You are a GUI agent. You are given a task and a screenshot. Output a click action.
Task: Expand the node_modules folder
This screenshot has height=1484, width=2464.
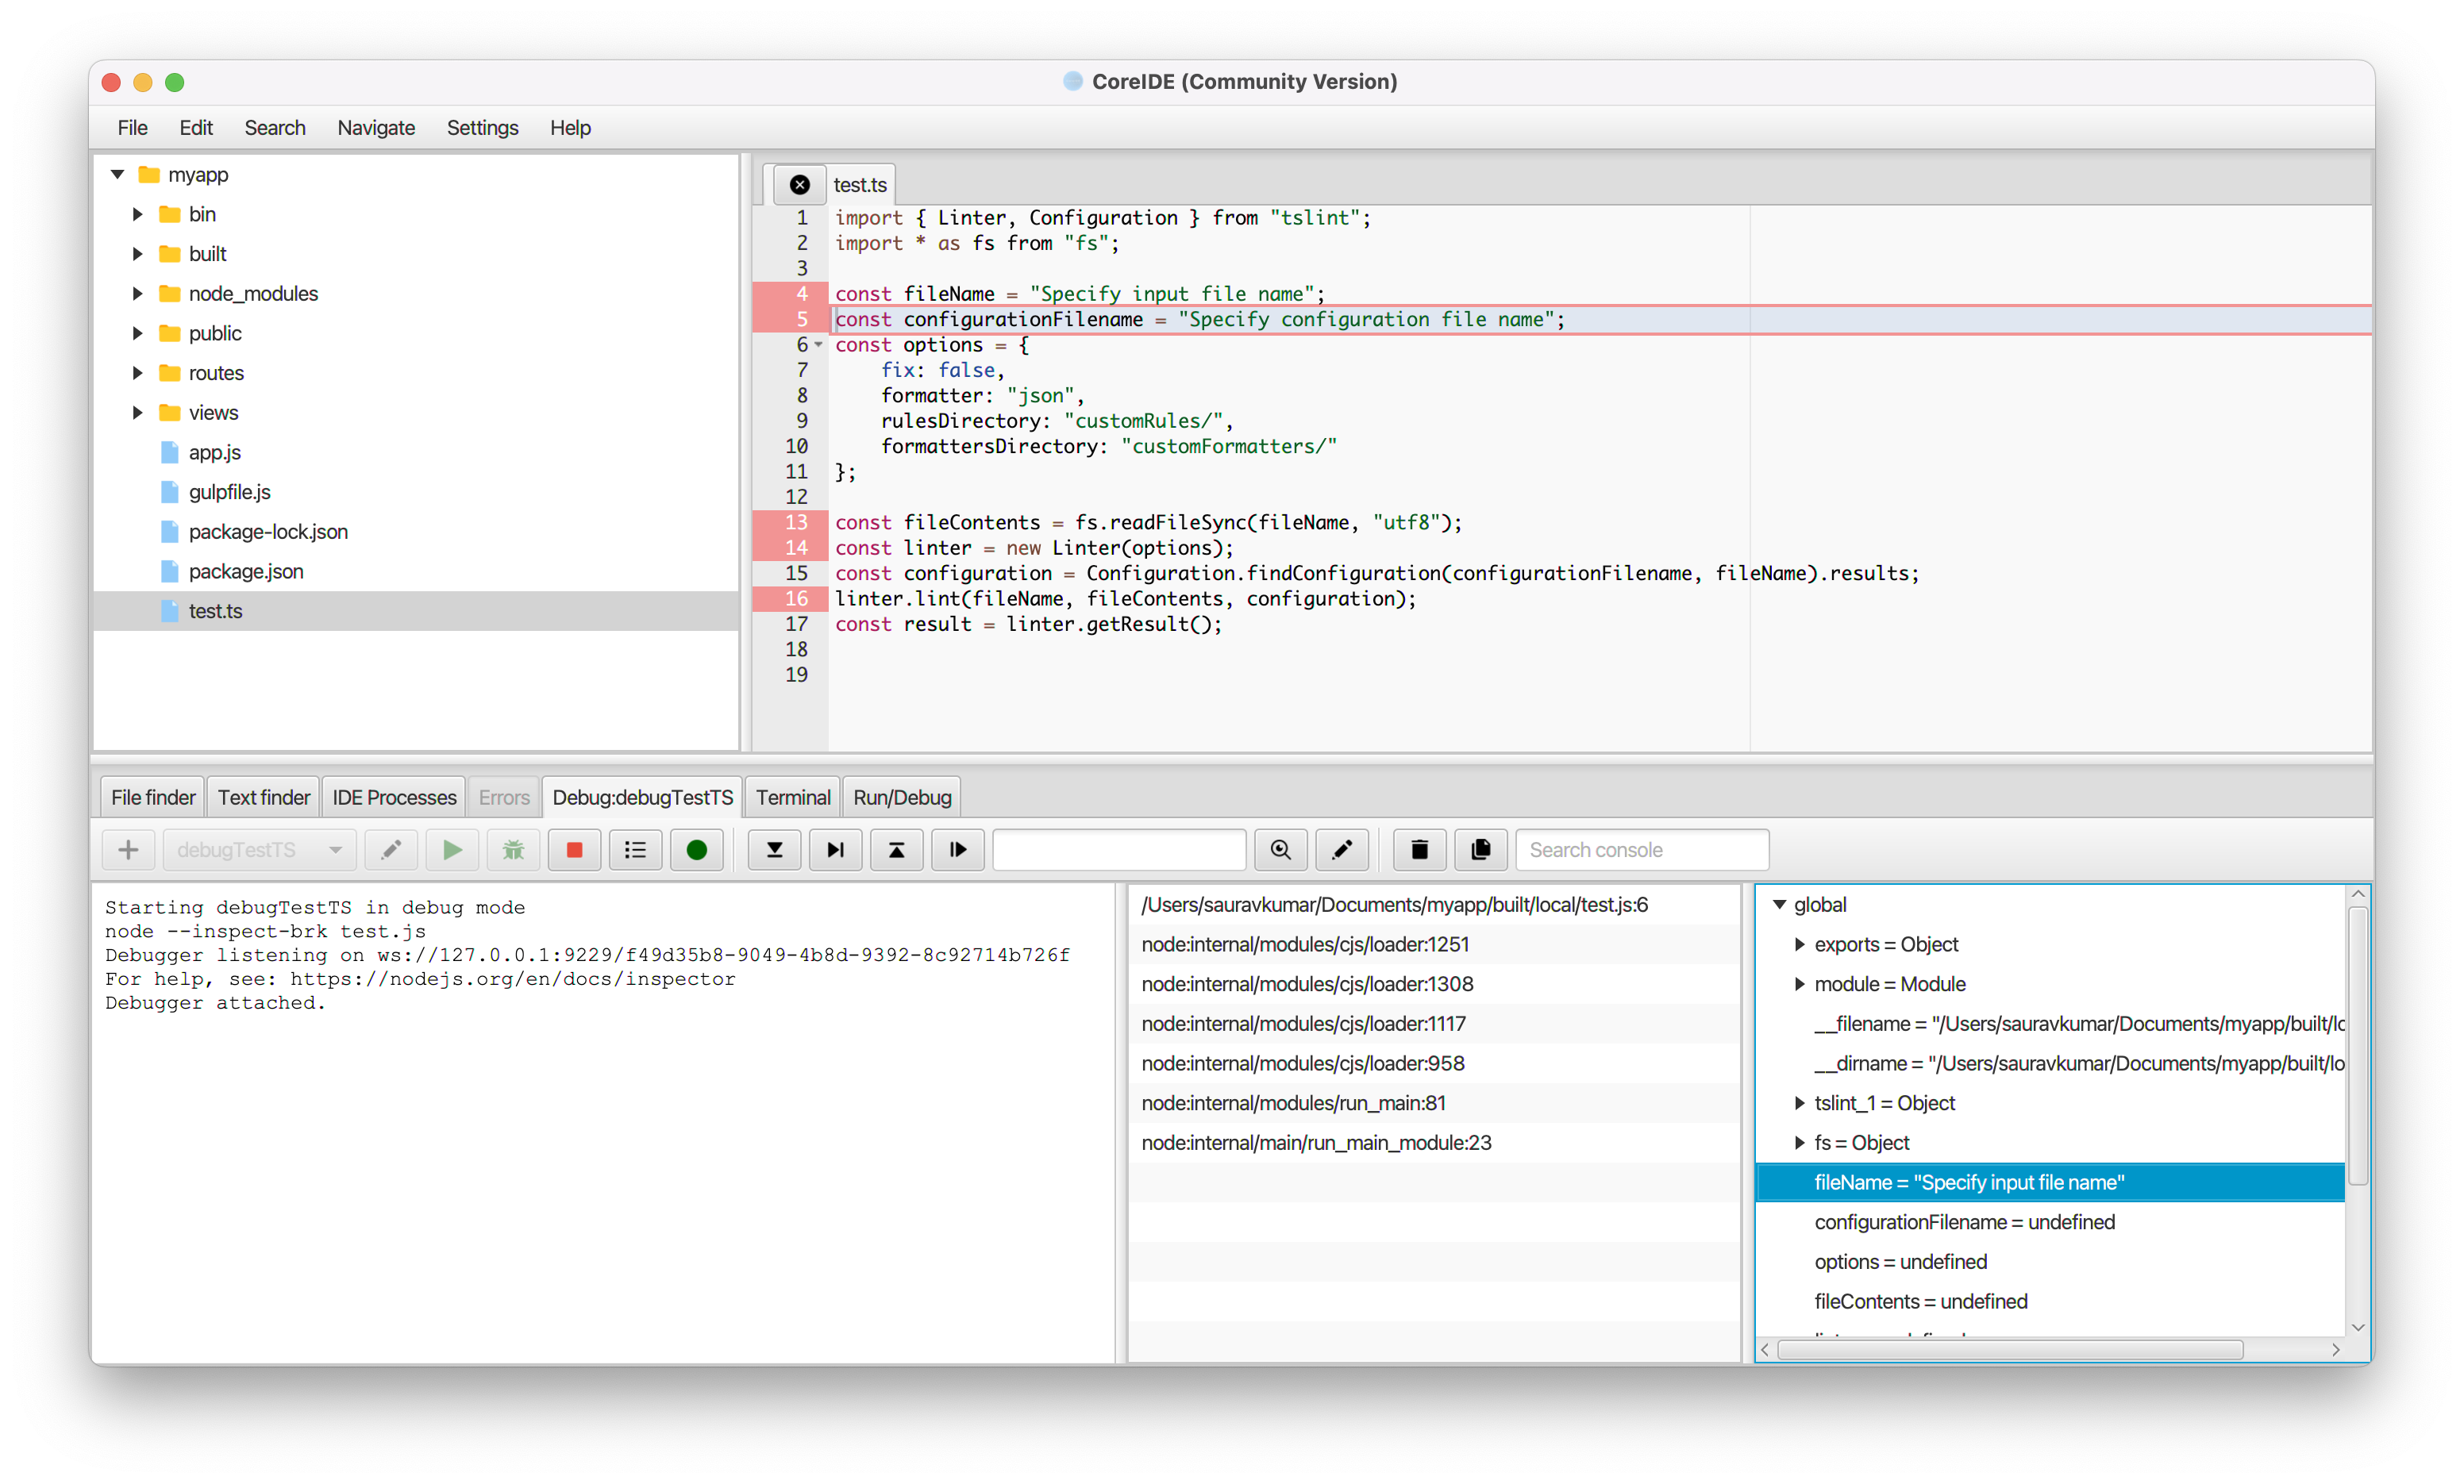tap(137, 294)
